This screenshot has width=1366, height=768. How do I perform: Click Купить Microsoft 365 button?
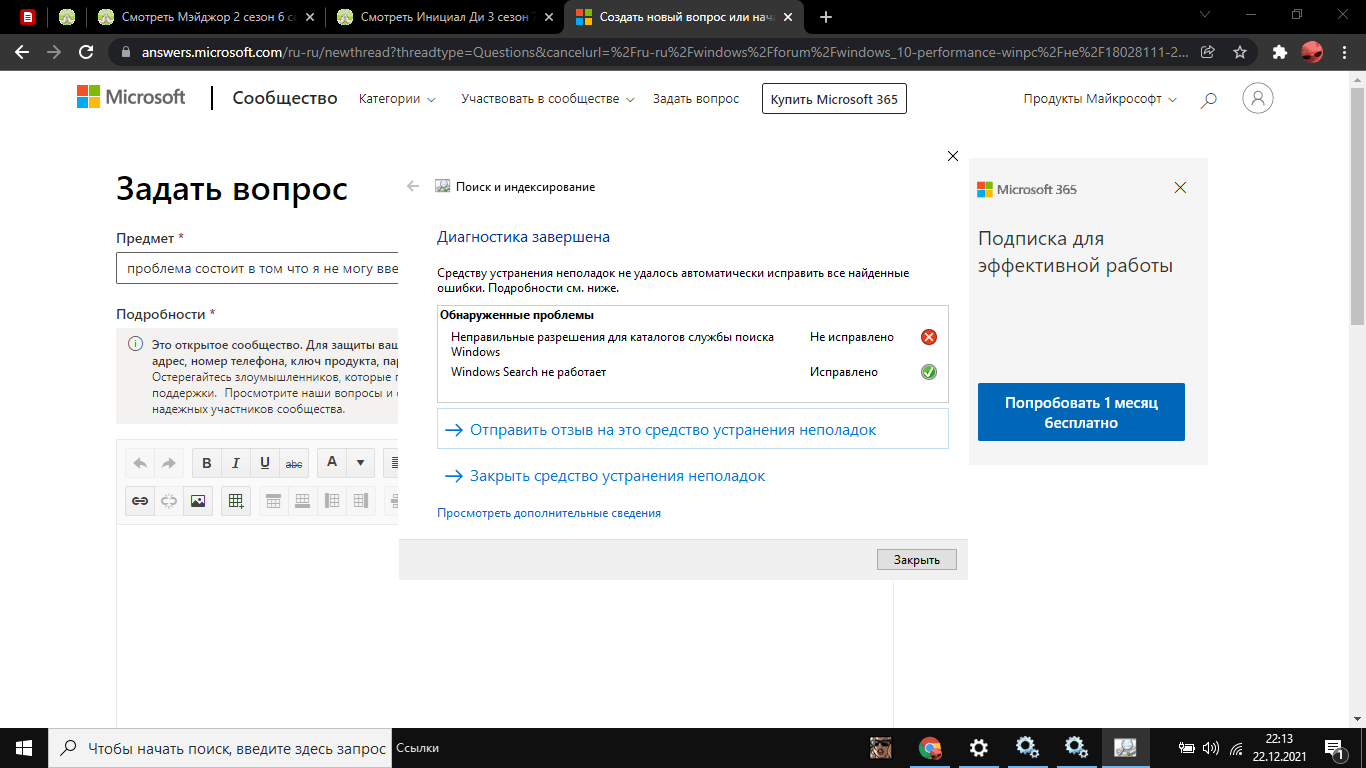pyautogui.click(x=834, y=99)
